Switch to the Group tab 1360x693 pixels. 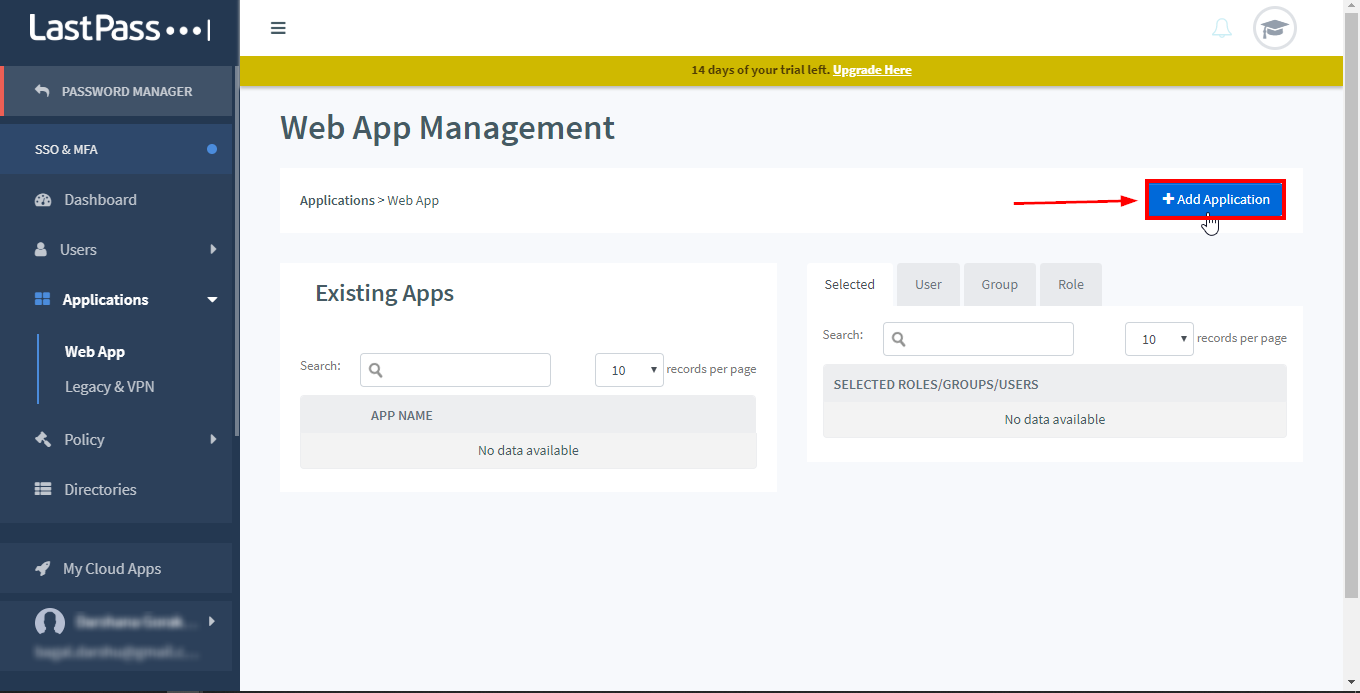coord(999,285)
